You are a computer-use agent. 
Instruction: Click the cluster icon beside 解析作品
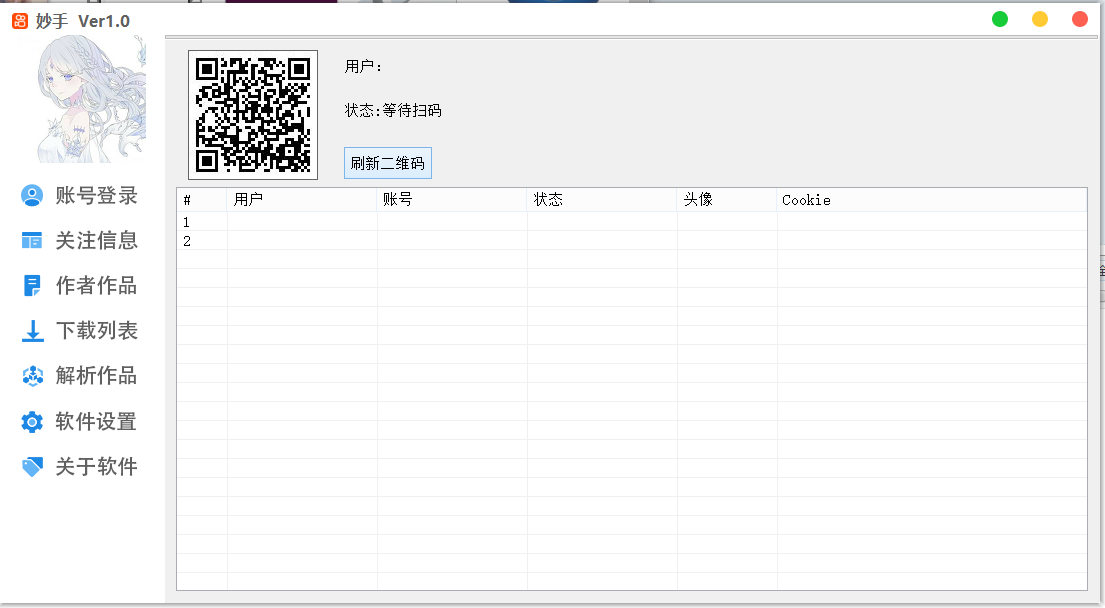coord(32,376)
